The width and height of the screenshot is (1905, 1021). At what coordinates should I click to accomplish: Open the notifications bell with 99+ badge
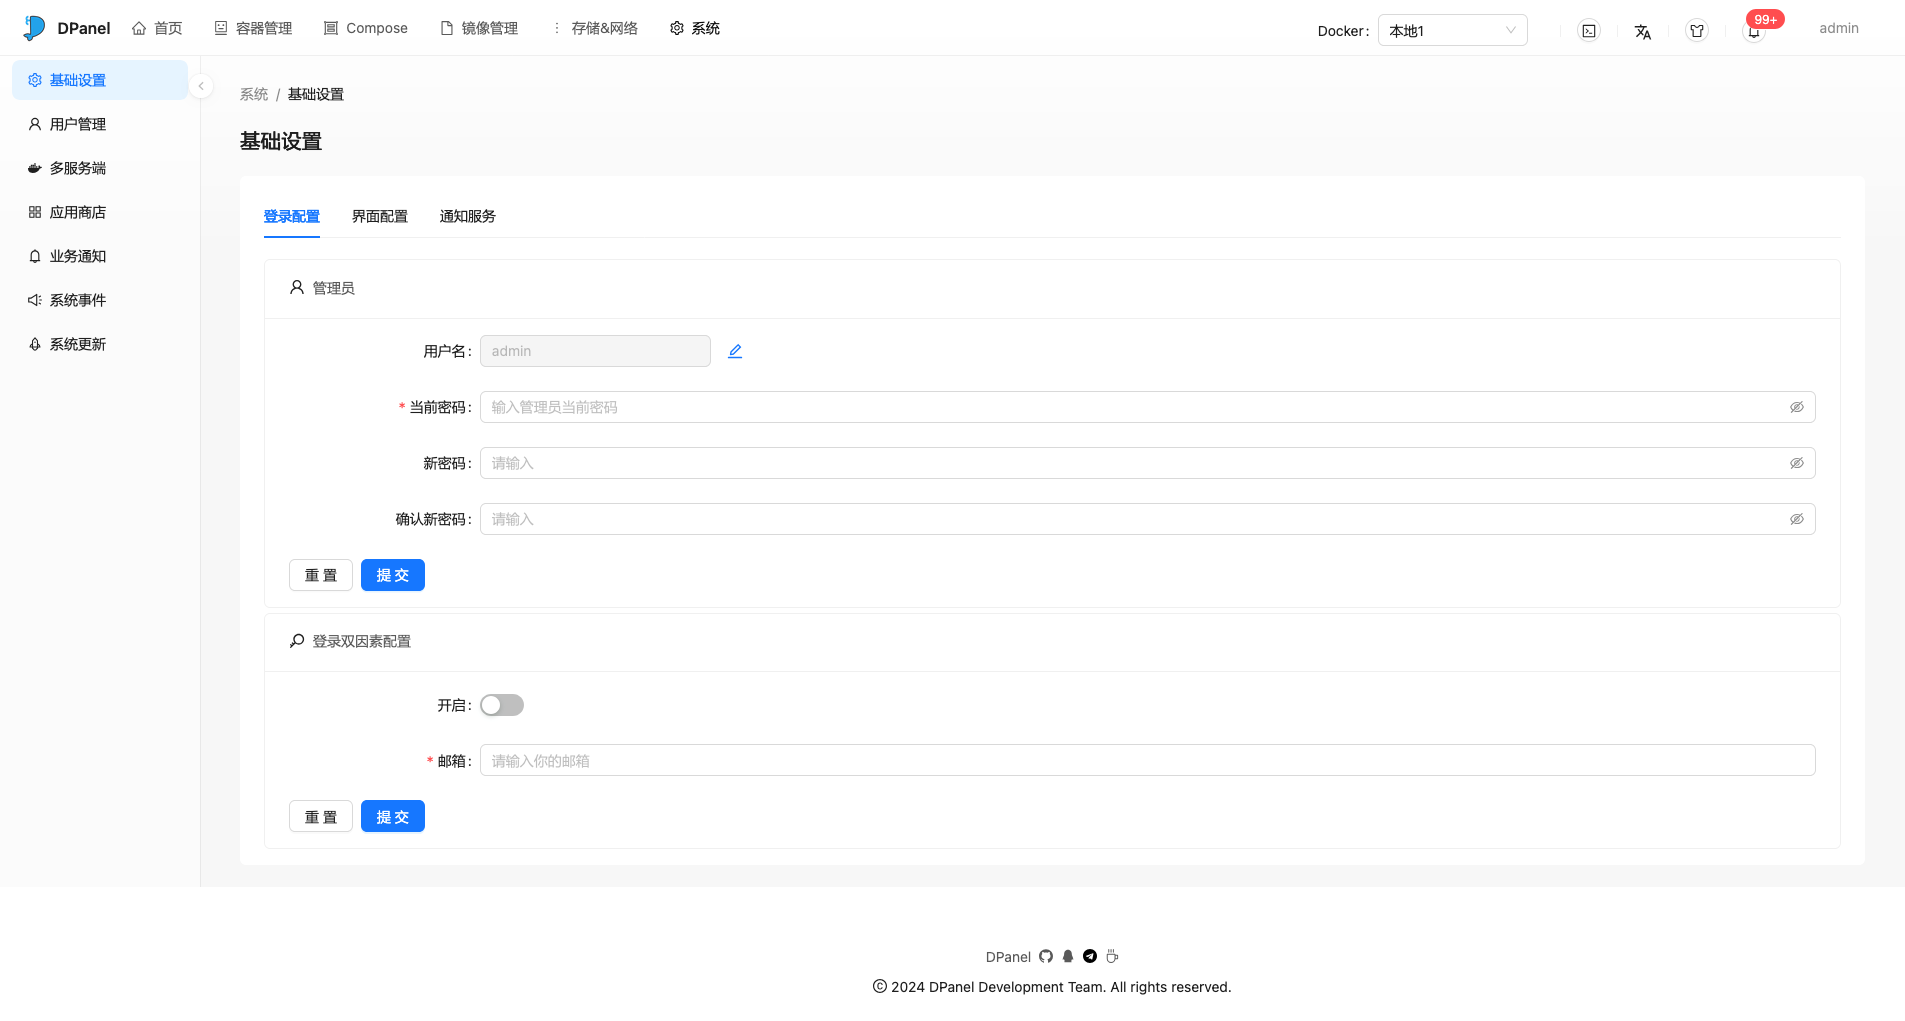pyautogui.click(x=1754, y=31)
